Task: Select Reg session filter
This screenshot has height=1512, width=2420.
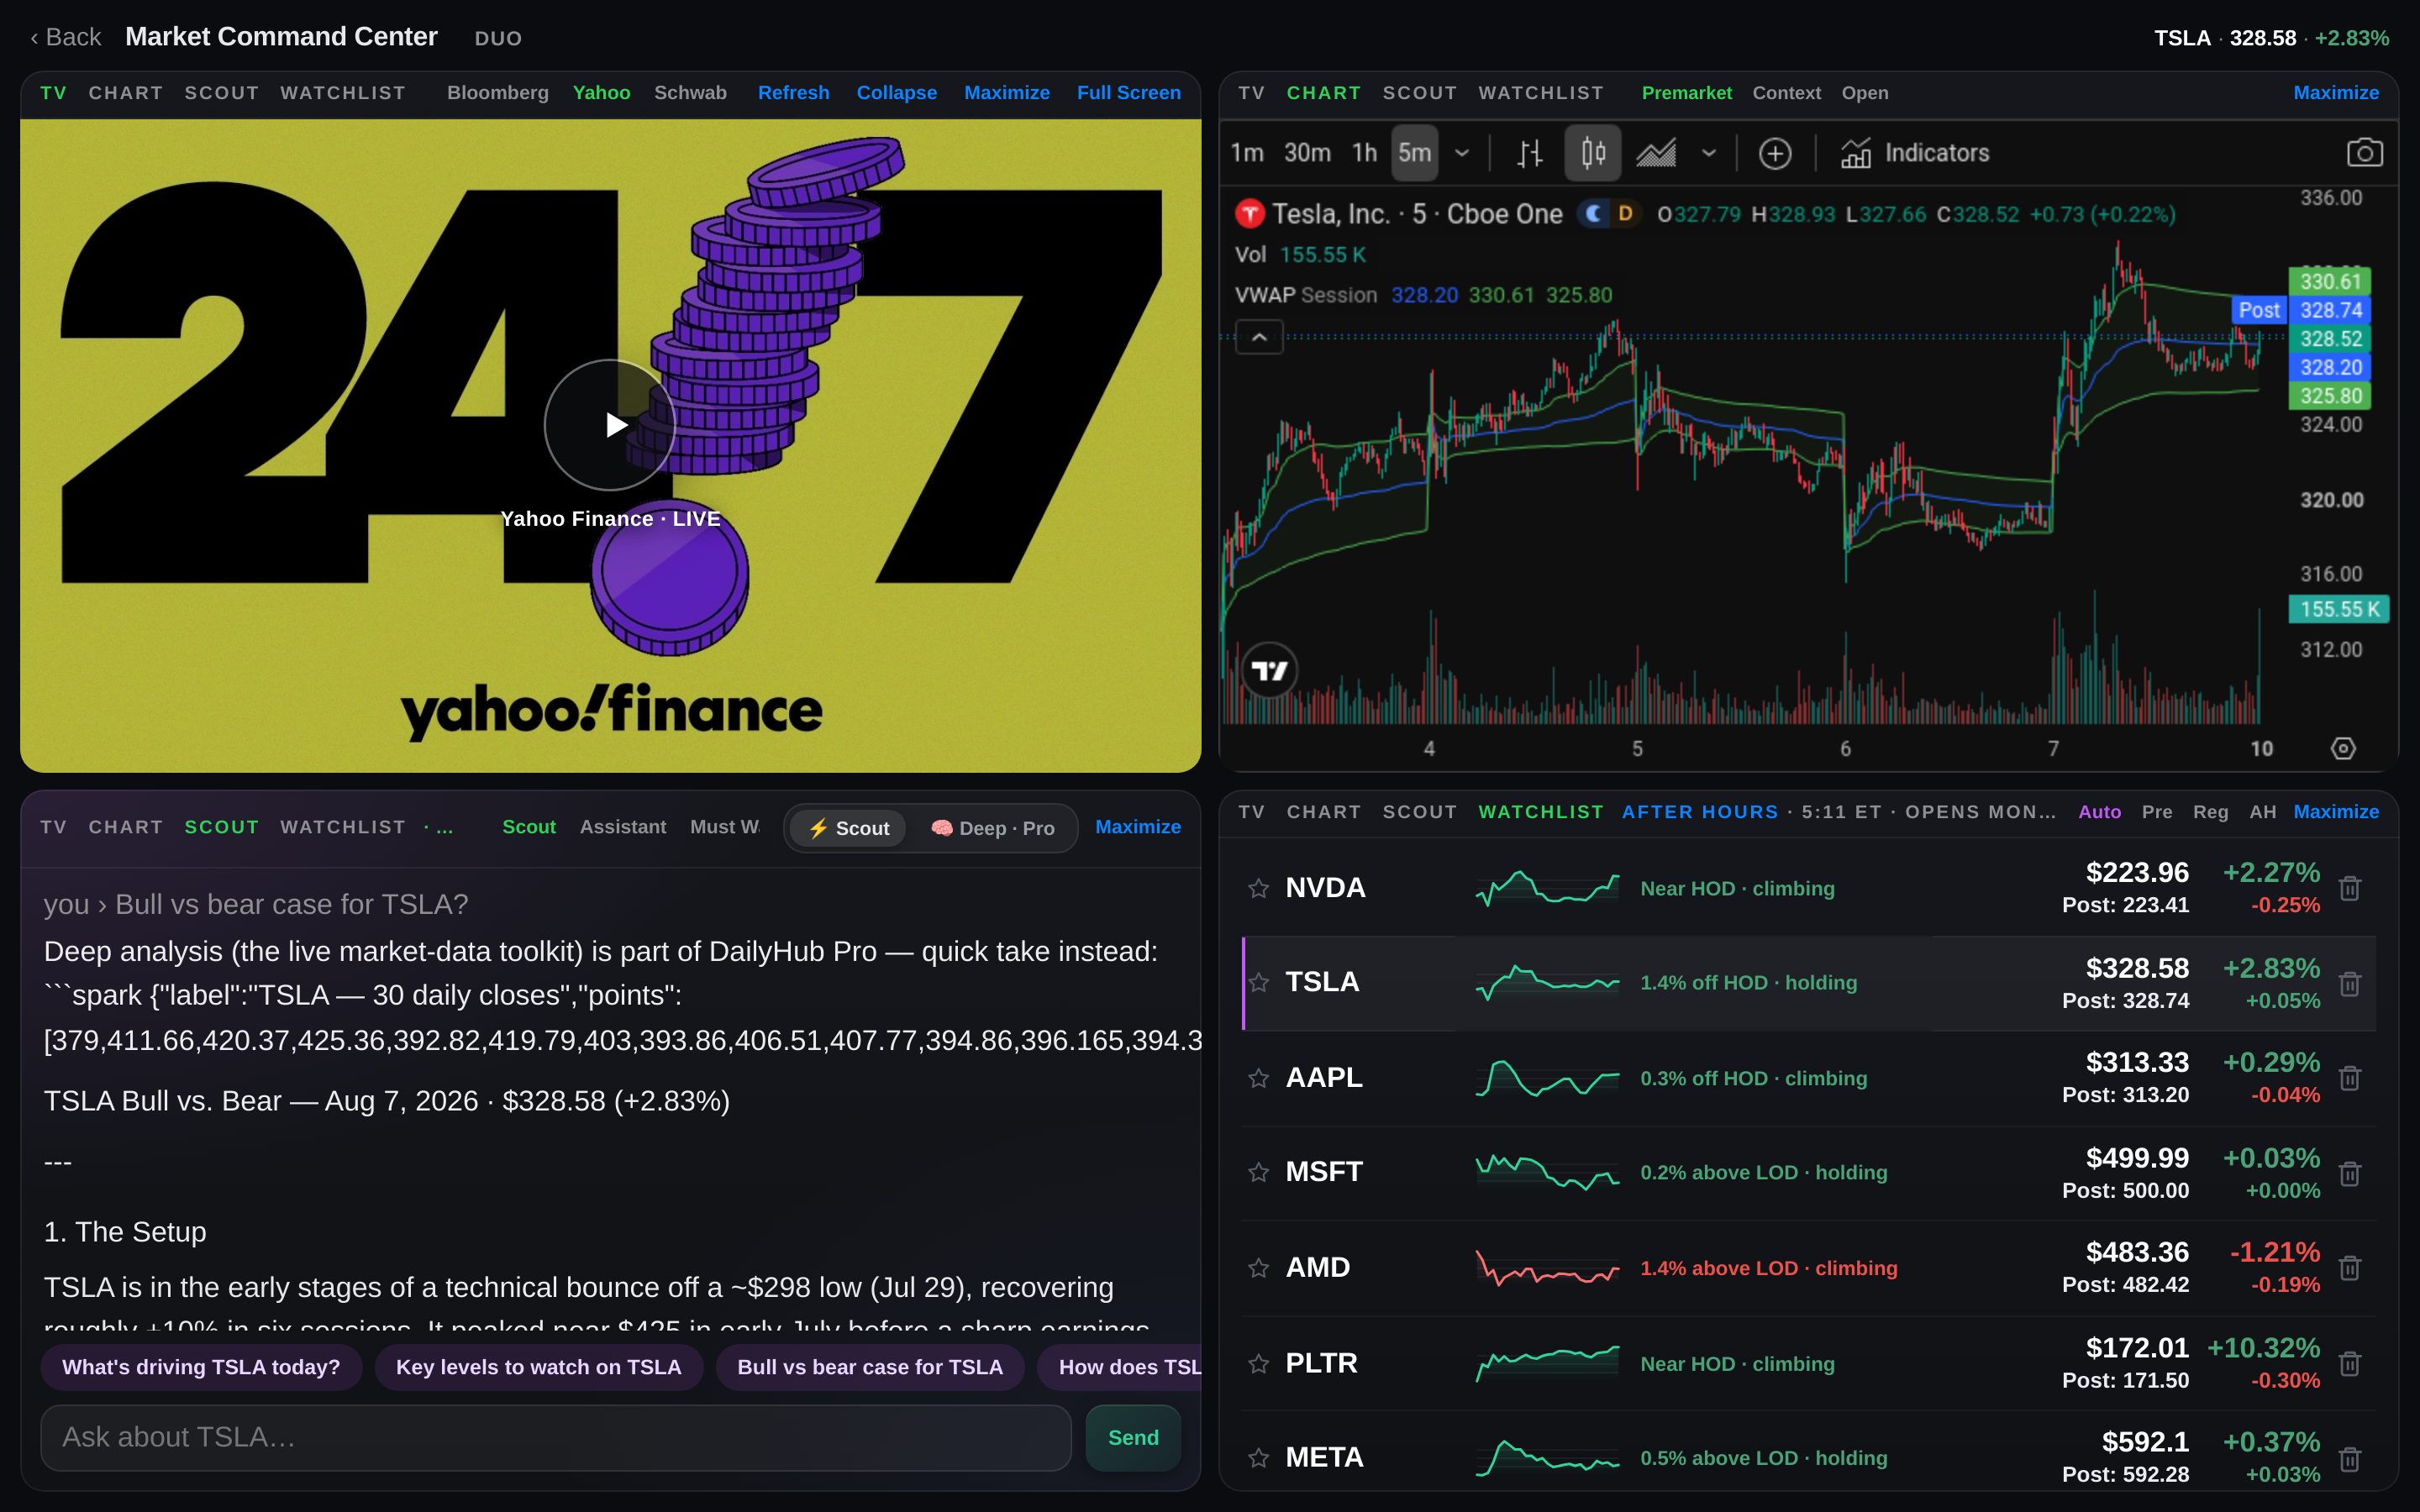Action: pos(2210,812)
